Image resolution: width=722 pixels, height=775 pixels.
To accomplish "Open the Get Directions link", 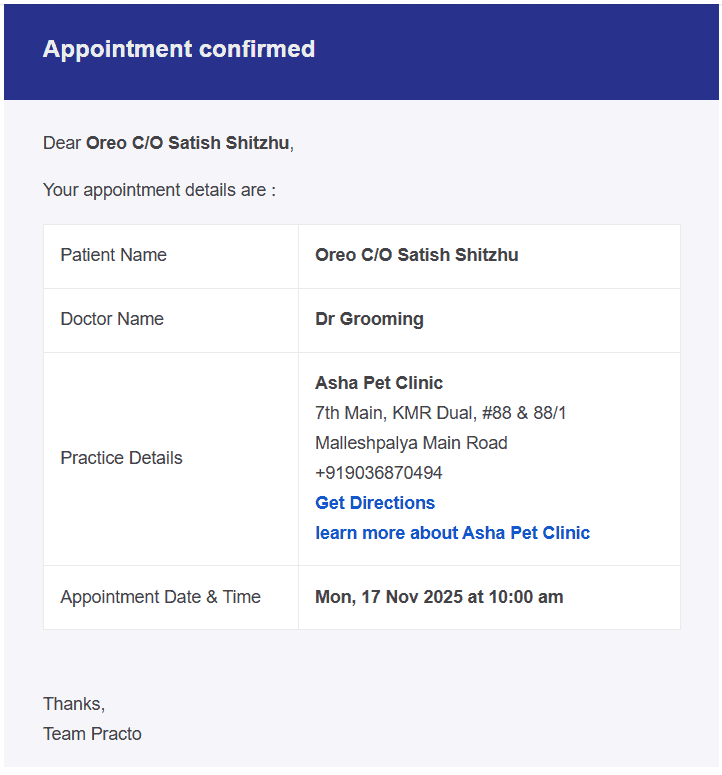I will pyautogui.click(x=375, y=503).
